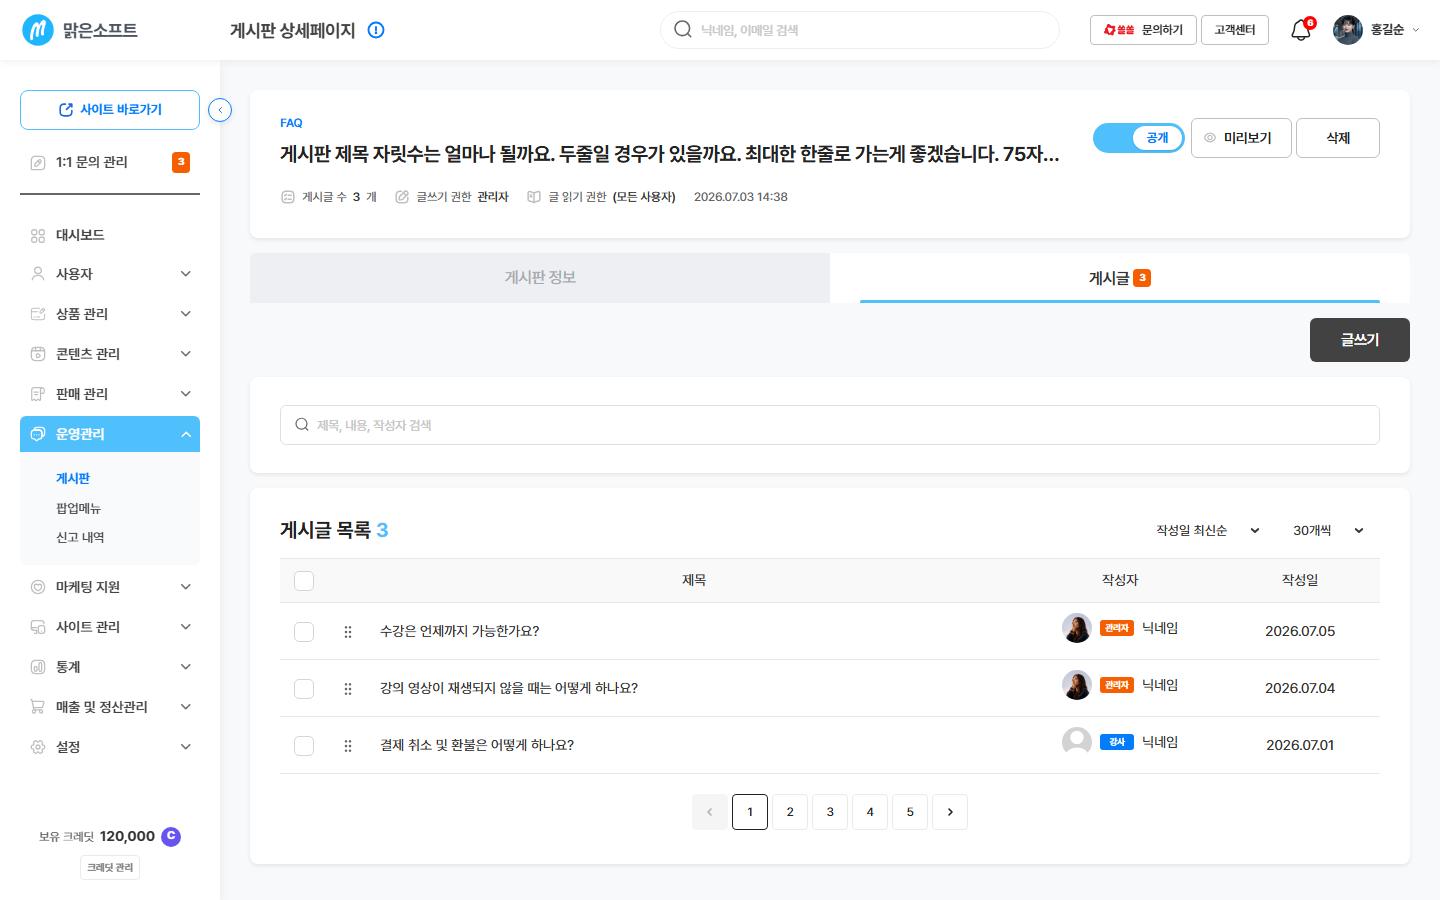Select 게시판 in the sidebar submenu
The height and width of the screenshot is (900, 1440).
click(x=73, y=479)
